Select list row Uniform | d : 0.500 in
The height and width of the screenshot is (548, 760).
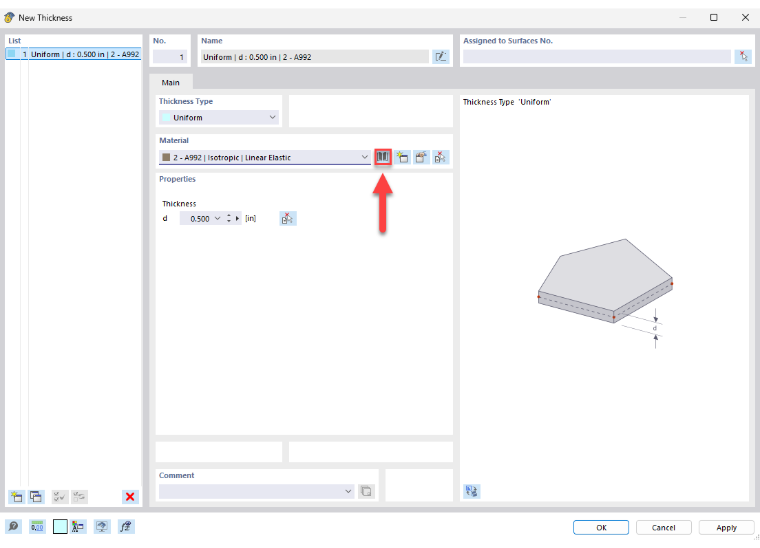(x=73, y=54)
